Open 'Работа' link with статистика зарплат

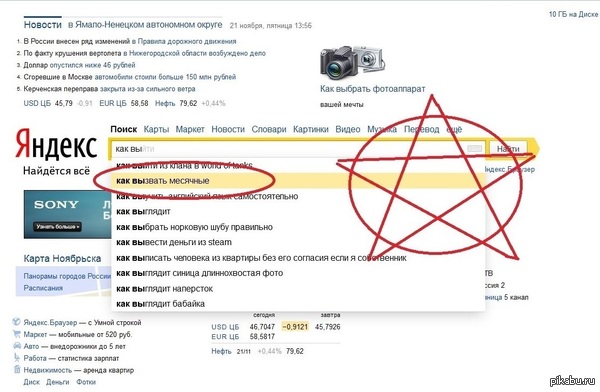coord(35,358)
